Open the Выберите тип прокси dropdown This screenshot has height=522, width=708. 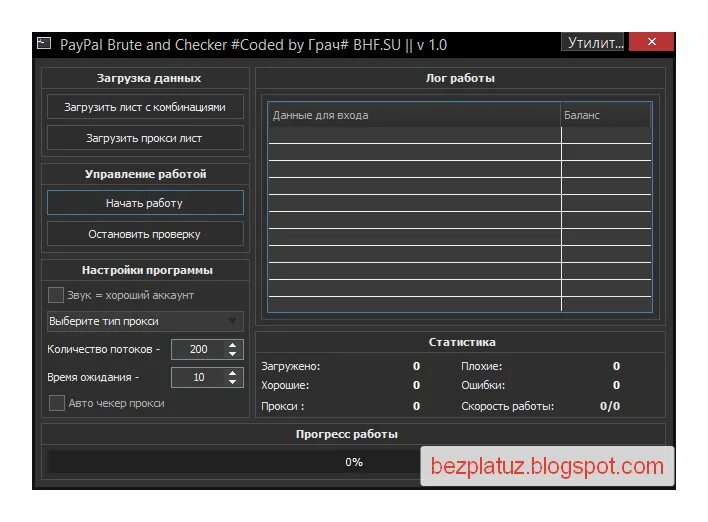coord(145,321)
